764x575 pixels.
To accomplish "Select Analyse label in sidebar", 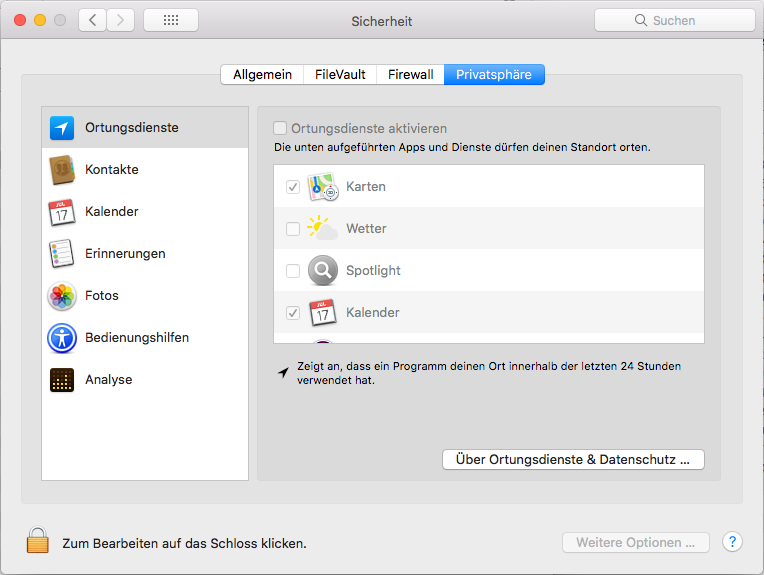I will (109, 380).
